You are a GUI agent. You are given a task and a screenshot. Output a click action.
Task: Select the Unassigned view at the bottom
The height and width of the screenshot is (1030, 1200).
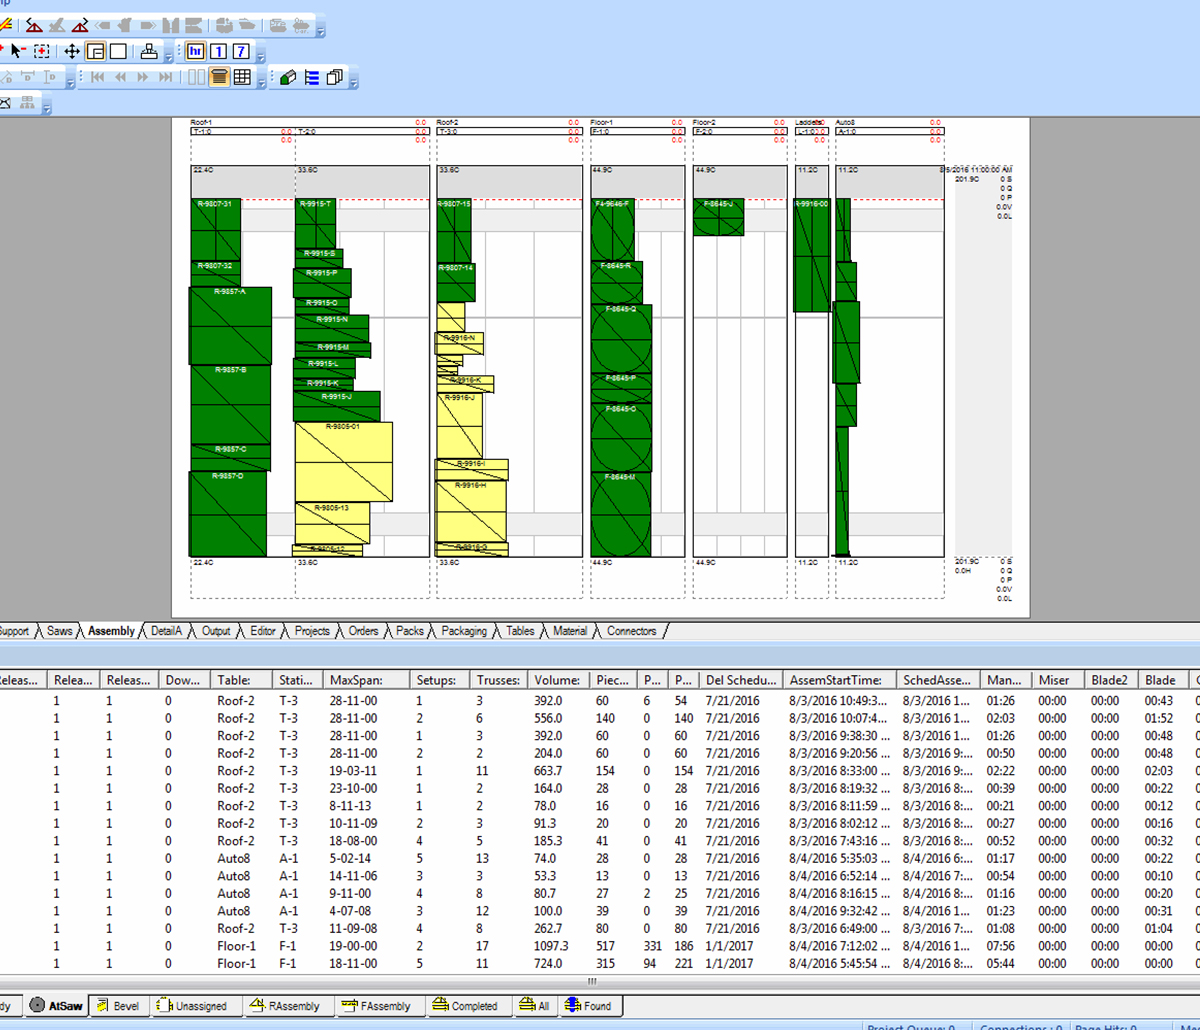pyautogui.click(x=197, y=1006)
